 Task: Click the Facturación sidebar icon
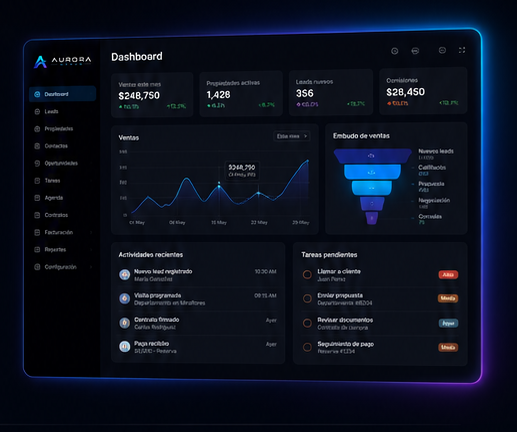(37, 232)
